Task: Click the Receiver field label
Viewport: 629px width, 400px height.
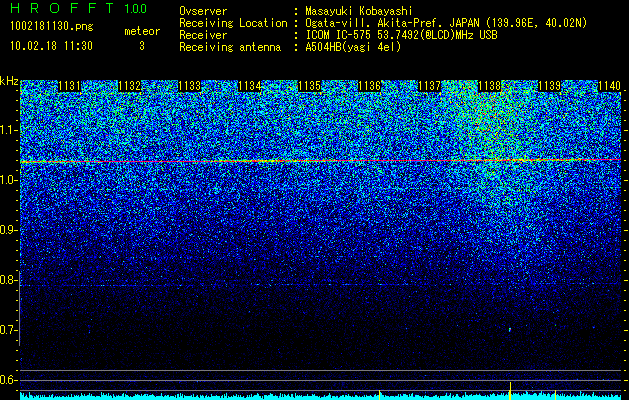Action: [203, 35]
